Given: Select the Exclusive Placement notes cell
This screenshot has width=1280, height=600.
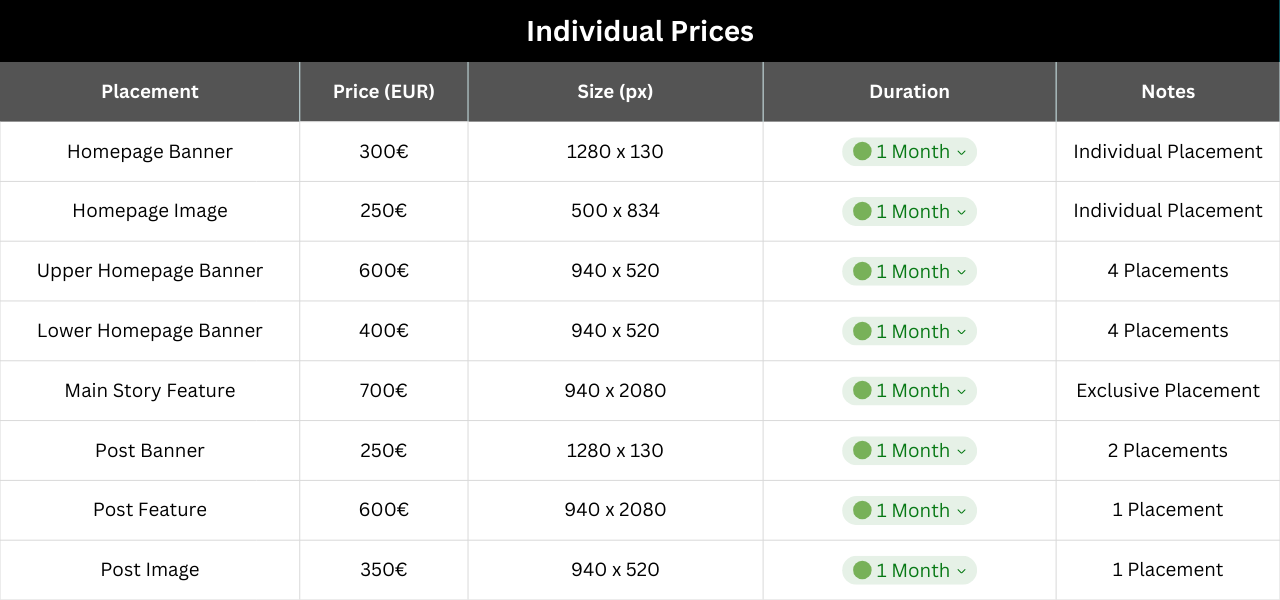Looking at the screenshot, I should click(x=1168, y=391).
